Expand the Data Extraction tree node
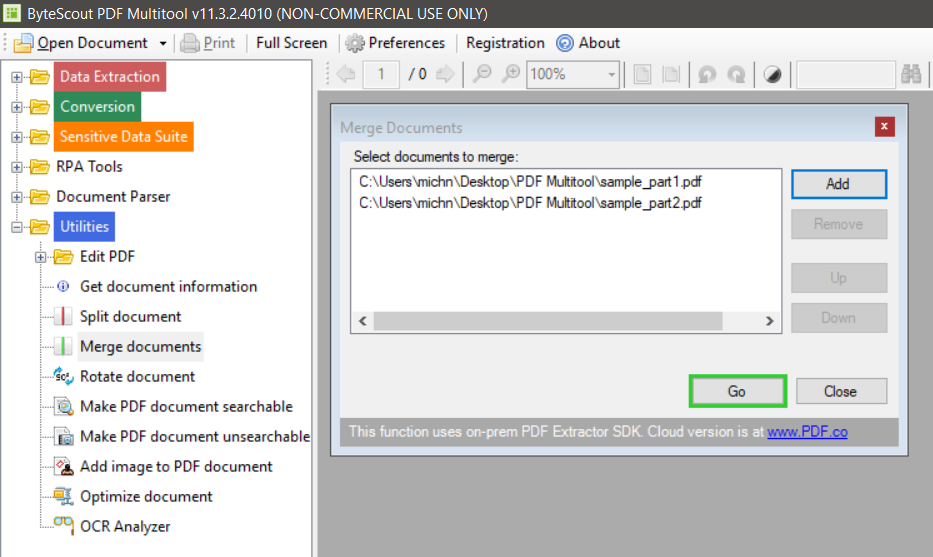Screen dimensions: 933x557 click(17, 77)
